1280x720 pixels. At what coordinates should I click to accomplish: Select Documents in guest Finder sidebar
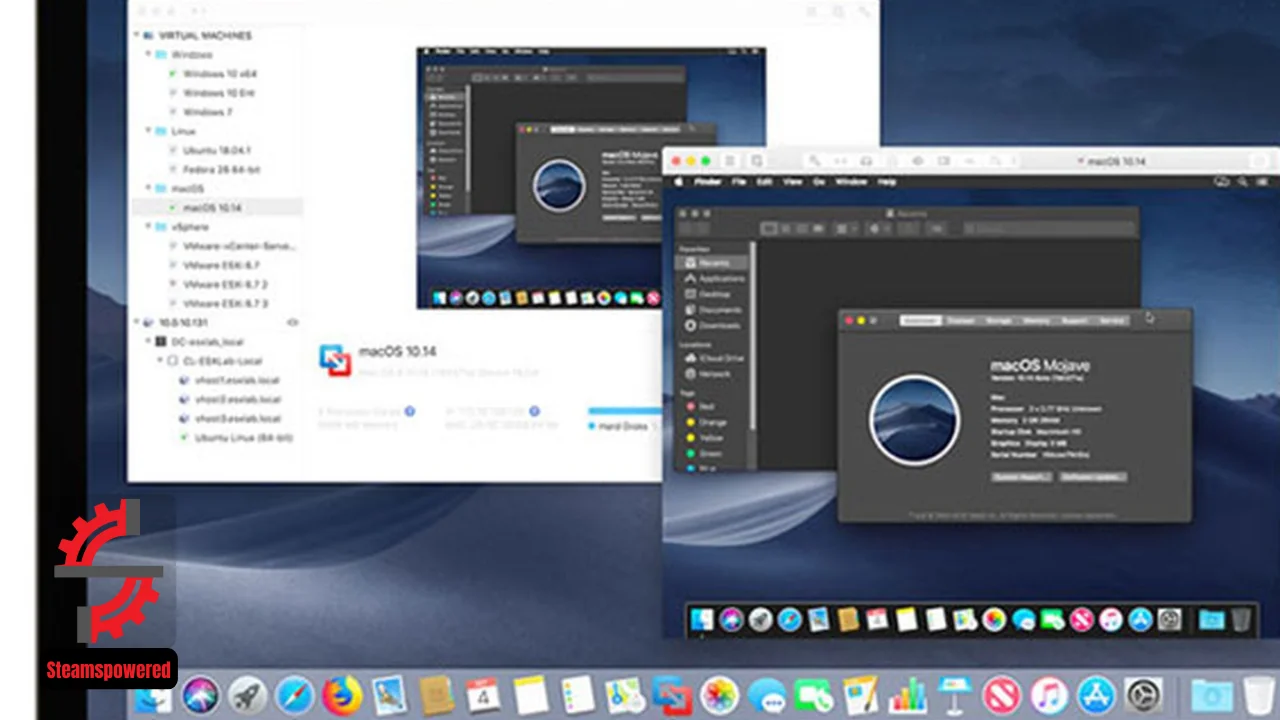[714, 310]
